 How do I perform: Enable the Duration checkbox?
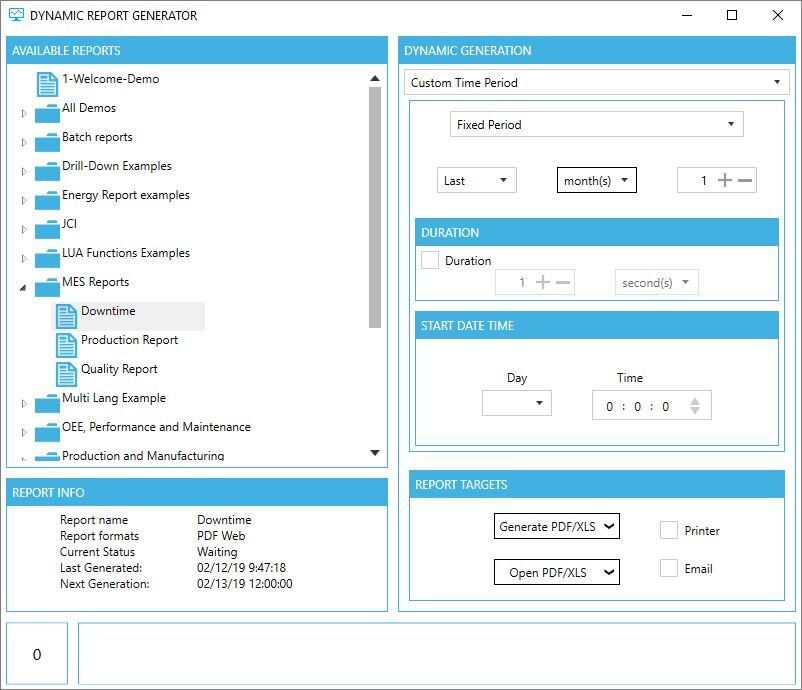pos(430,260)
